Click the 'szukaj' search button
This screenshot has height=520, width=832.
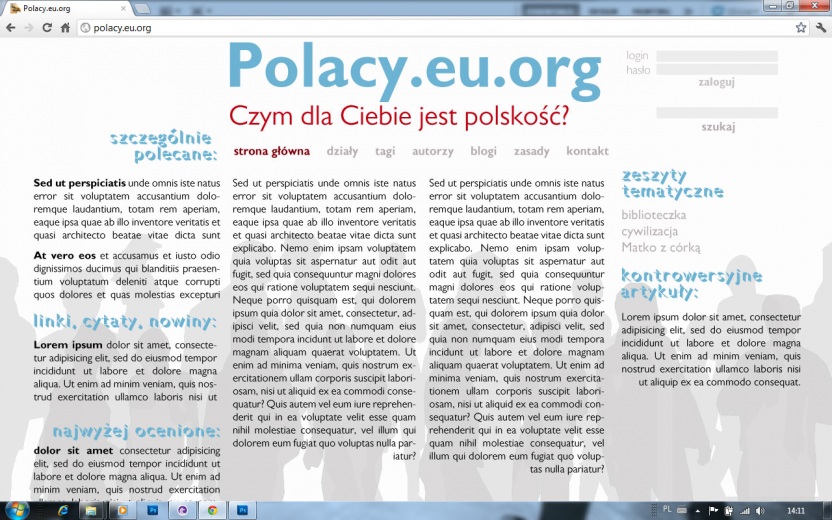[717, 127]
